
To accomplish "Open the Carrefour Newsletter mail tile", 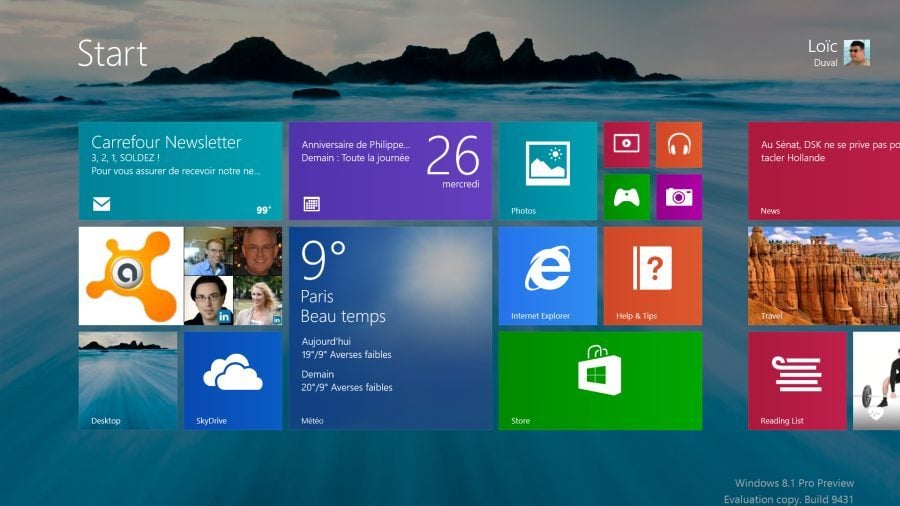I will [180, 170].
